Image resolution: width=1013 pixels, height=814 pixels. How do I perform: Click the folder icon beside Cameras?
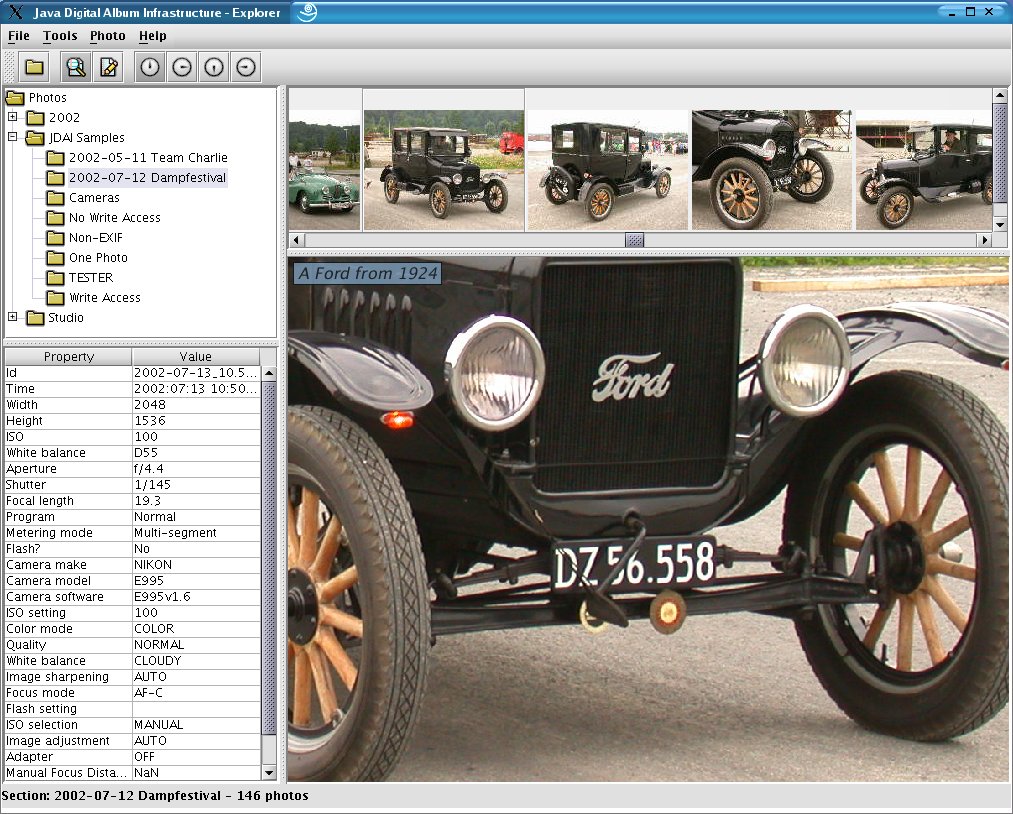pos(56,198)
